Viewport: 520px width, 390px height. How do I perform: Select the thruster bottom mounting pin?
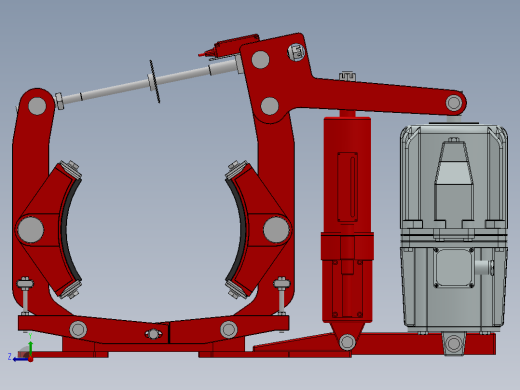pos(453,343)
